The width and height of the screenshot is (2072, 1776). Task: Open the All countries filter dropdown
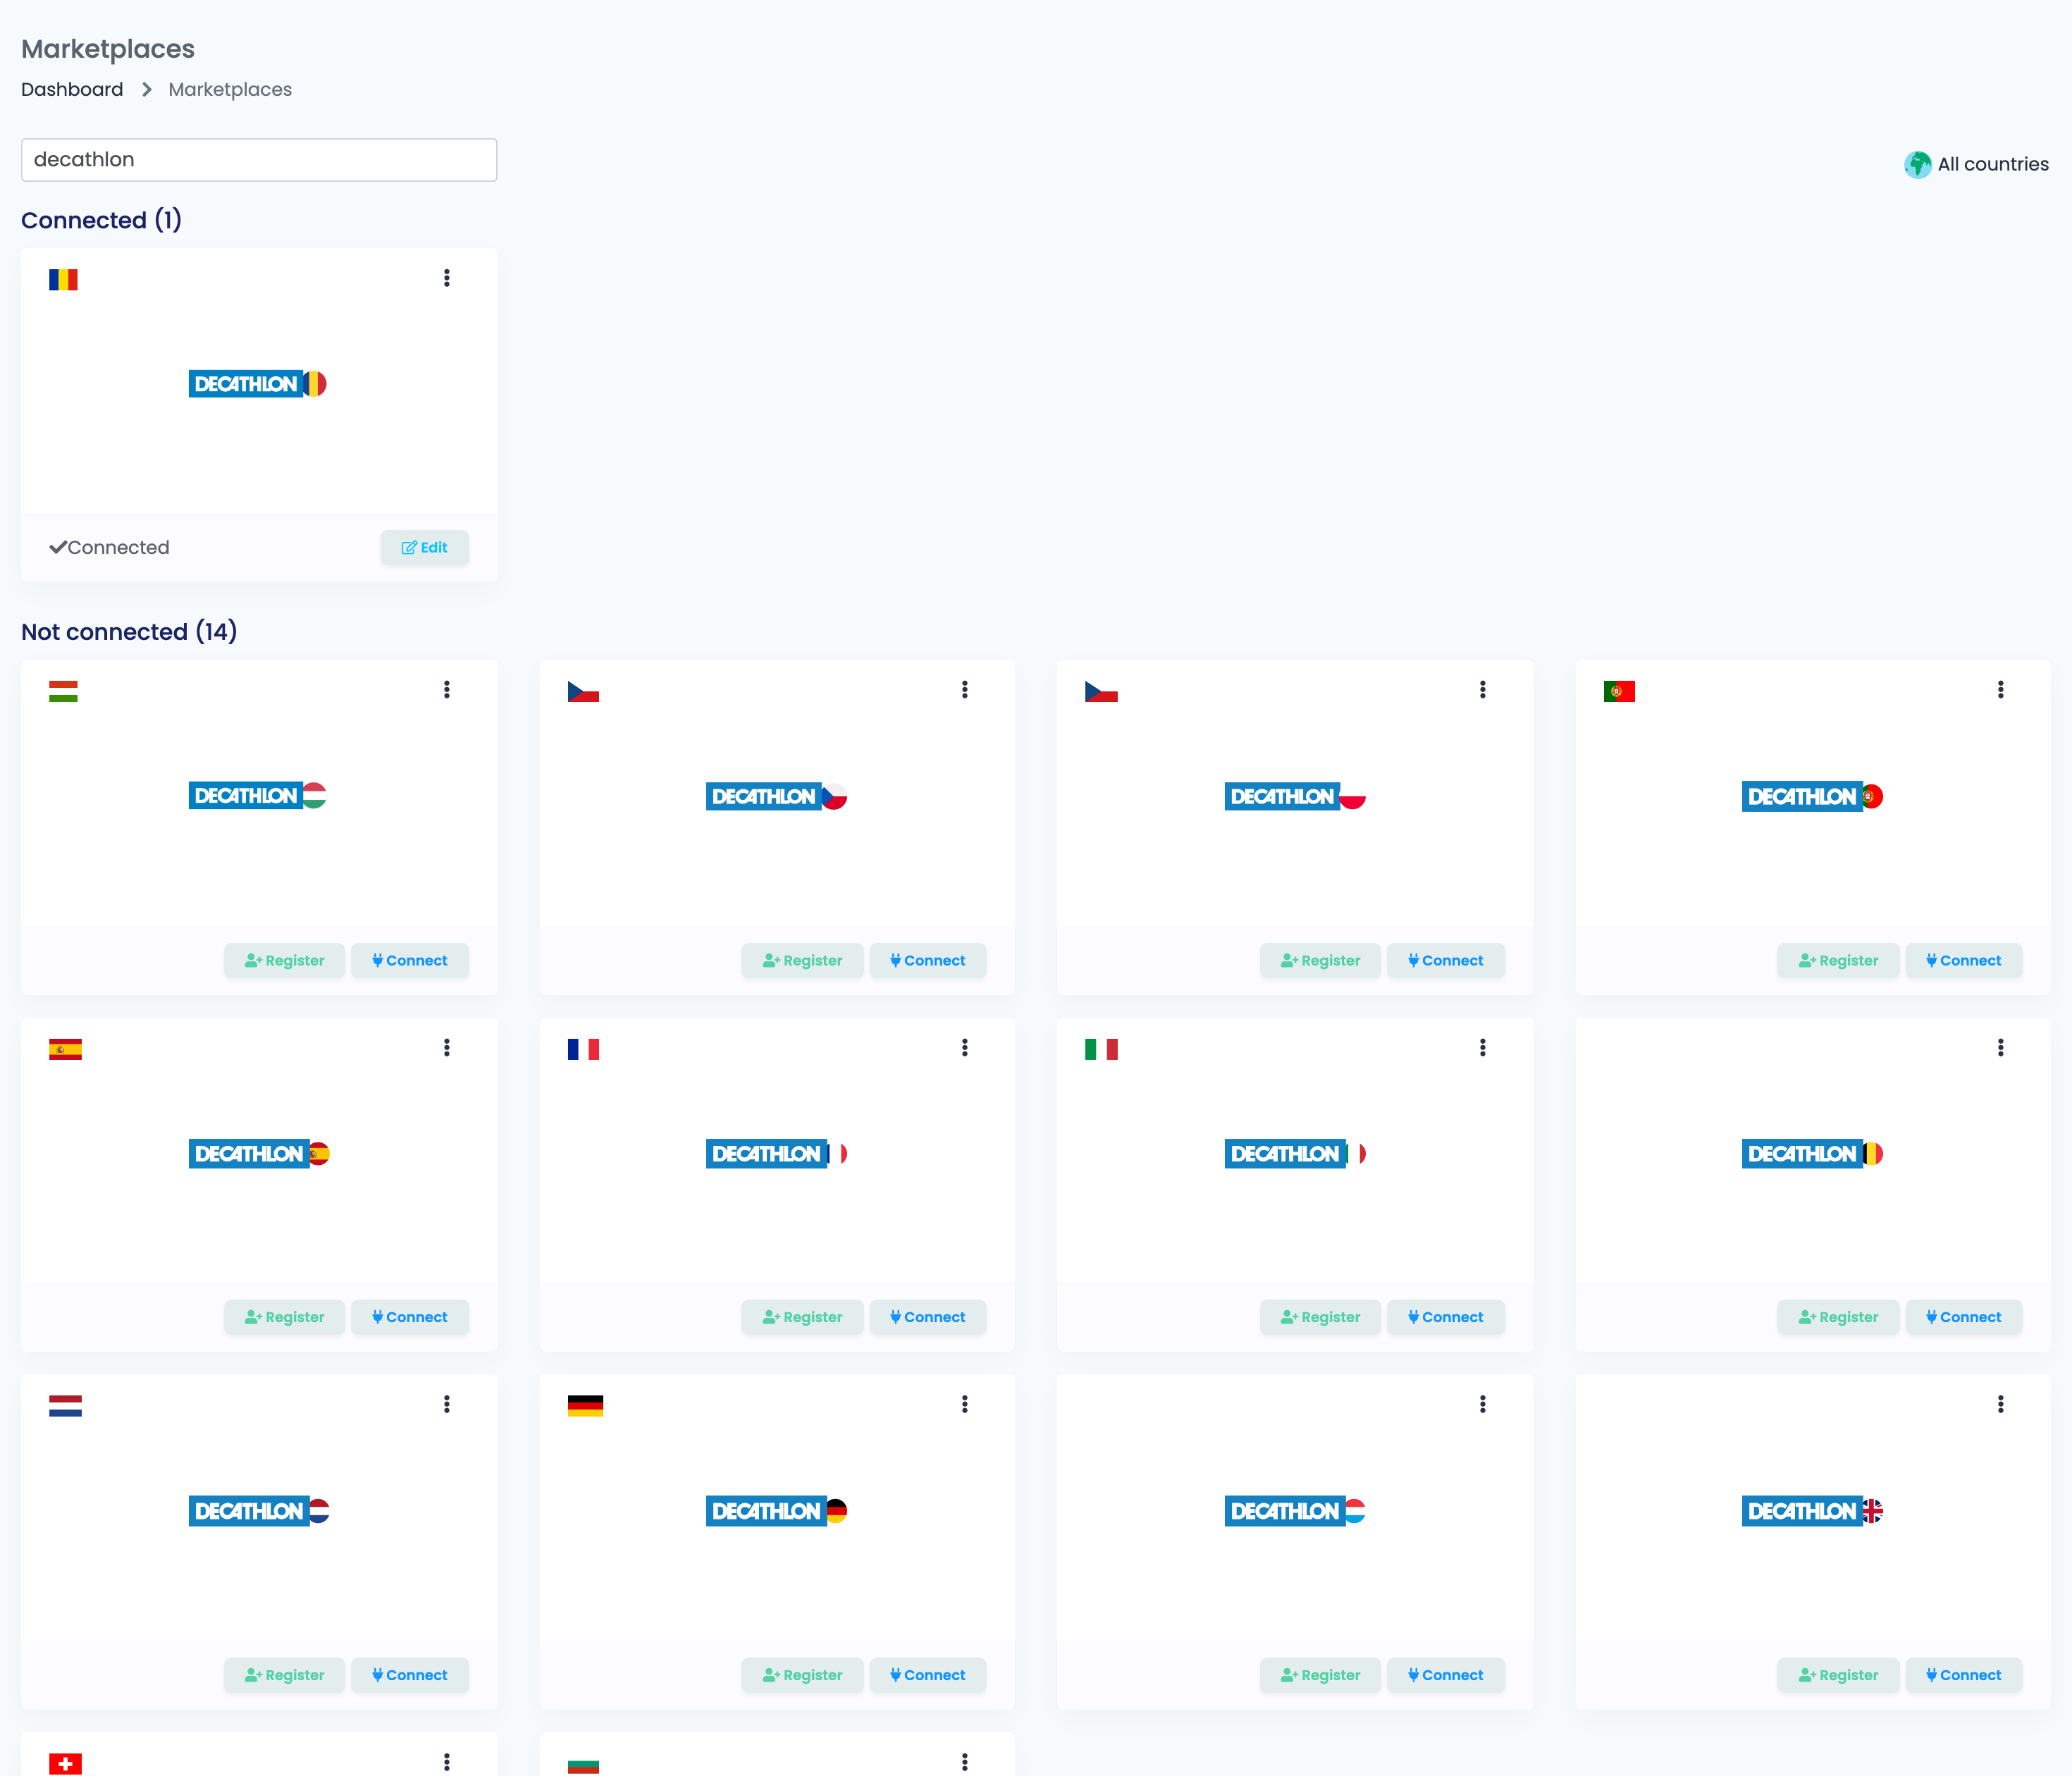(x=1976, y=164)
